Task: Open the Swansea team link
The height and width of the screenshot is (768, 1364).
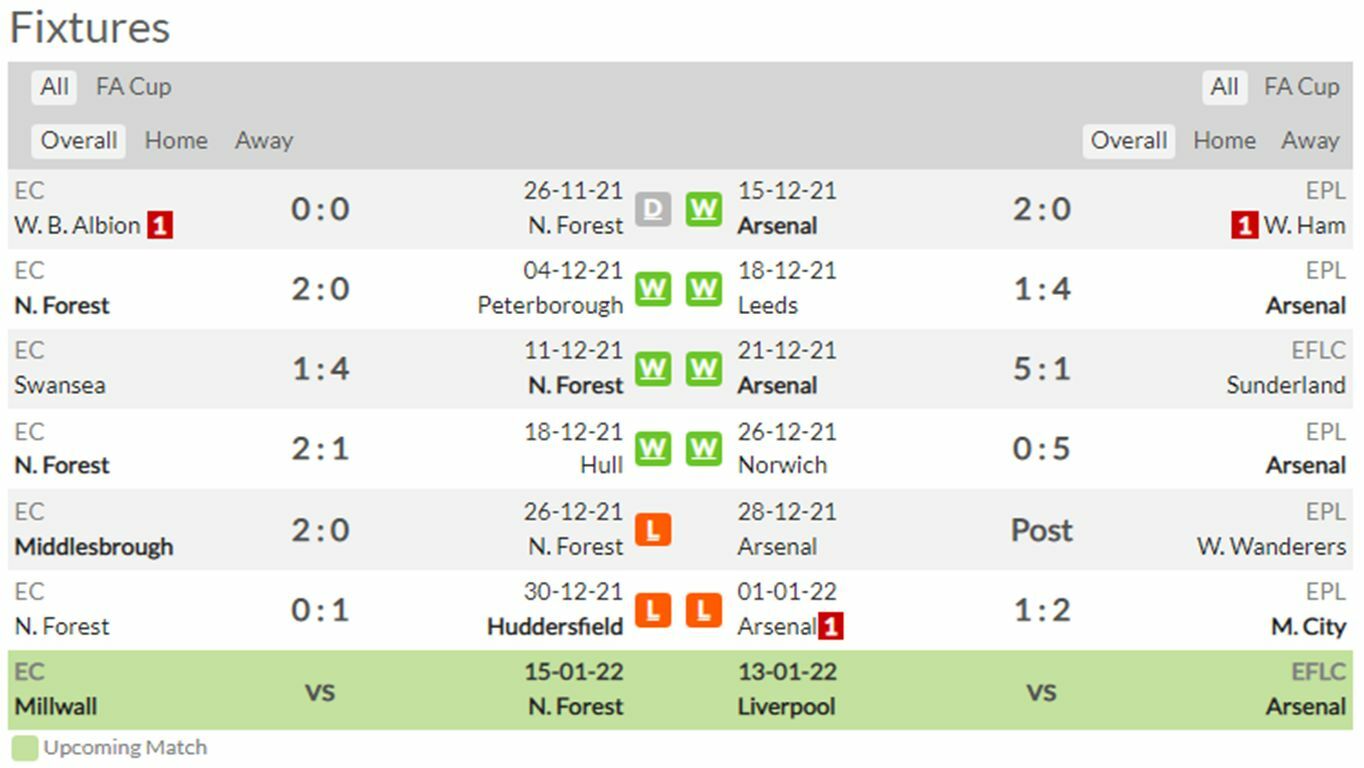Action: click(x=60, y=386)
